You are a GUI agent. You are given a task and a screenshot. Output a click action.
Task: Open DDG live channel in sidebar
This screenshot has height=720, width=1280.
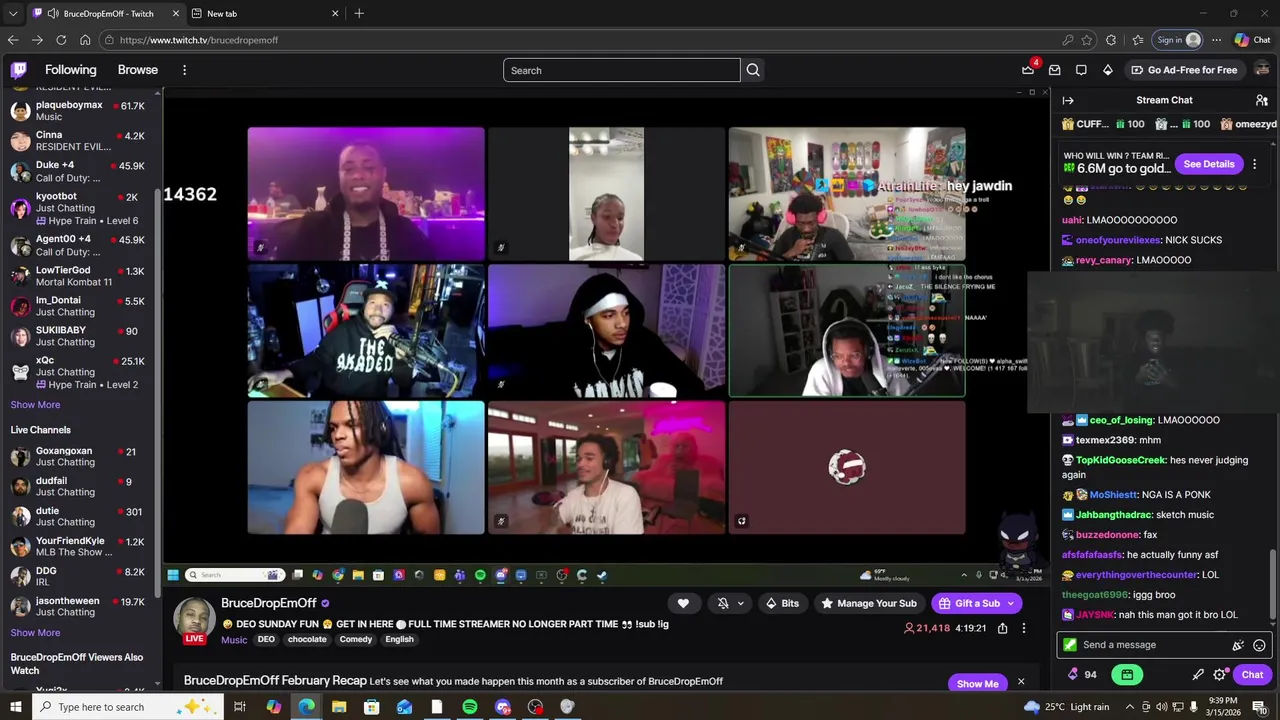pyautogui.click(x=78, y=576)
